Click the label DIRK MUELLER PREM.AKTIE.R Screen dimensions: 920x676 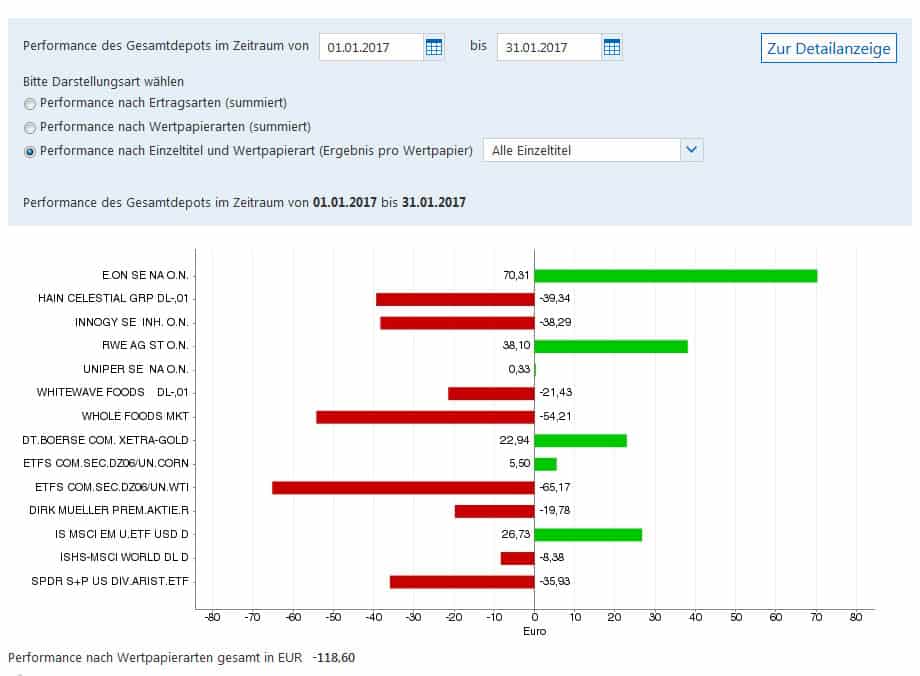(109, 511)
